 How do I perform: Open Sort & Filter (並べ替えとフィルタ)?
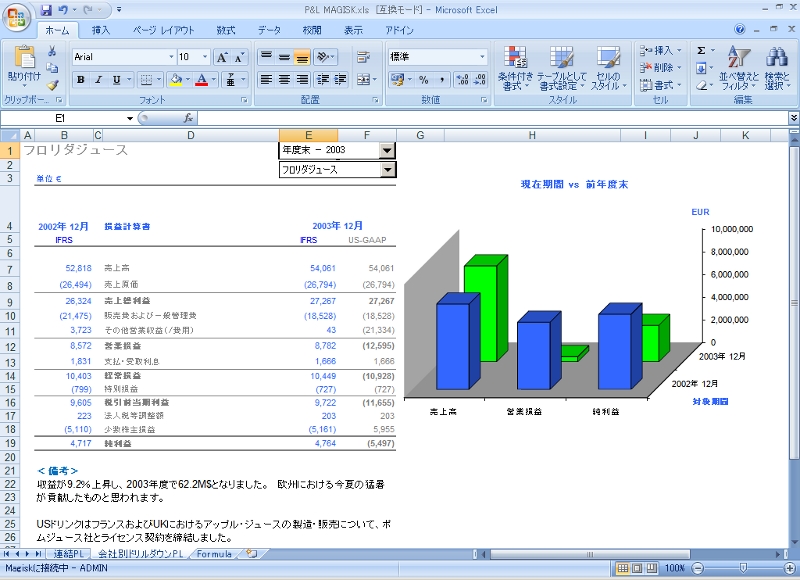737,68
